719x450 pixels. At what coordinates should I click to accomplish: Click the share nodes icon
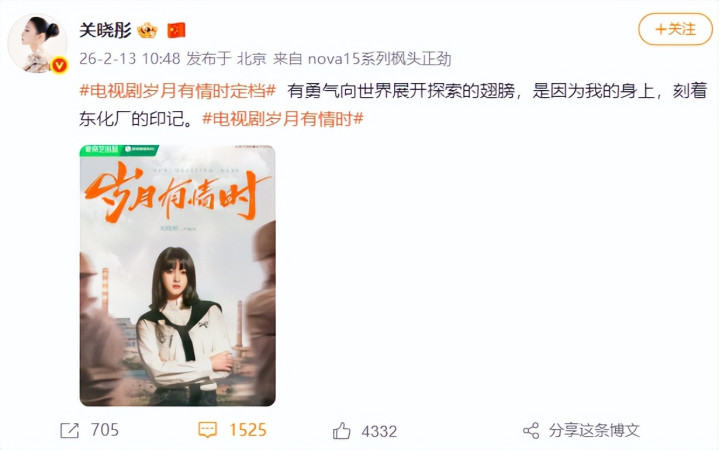click(531, 431)
